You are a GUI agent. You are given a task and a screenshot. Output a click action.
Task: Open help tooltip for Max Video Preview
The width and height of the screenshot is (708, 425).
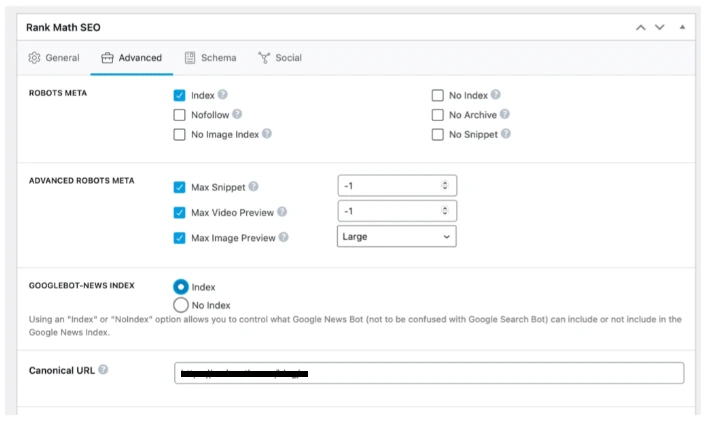282,211
